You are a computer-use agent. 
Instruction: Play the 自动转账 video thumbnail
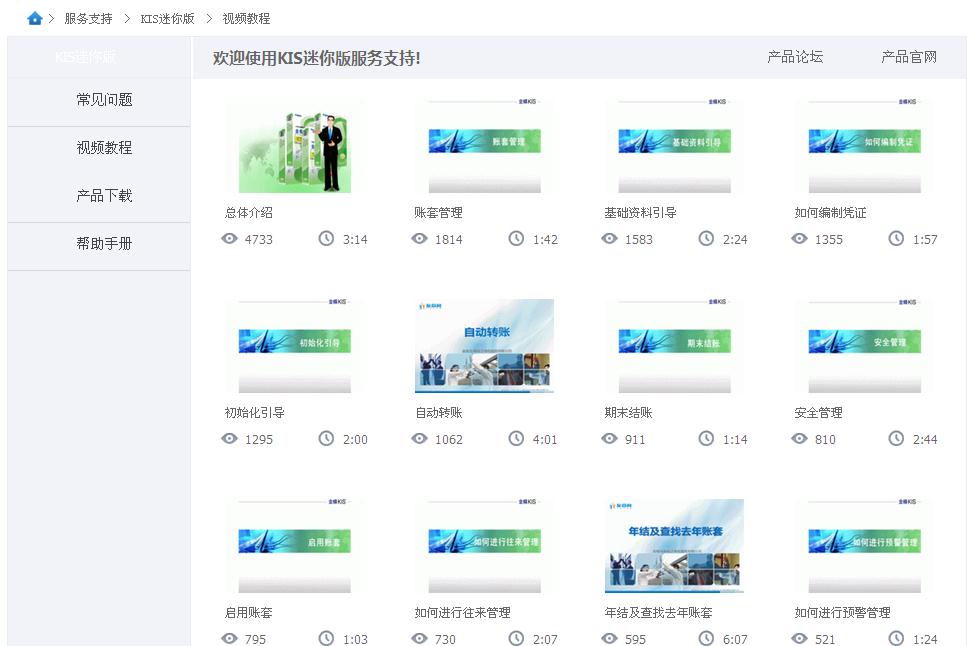(x=485, y=347)
